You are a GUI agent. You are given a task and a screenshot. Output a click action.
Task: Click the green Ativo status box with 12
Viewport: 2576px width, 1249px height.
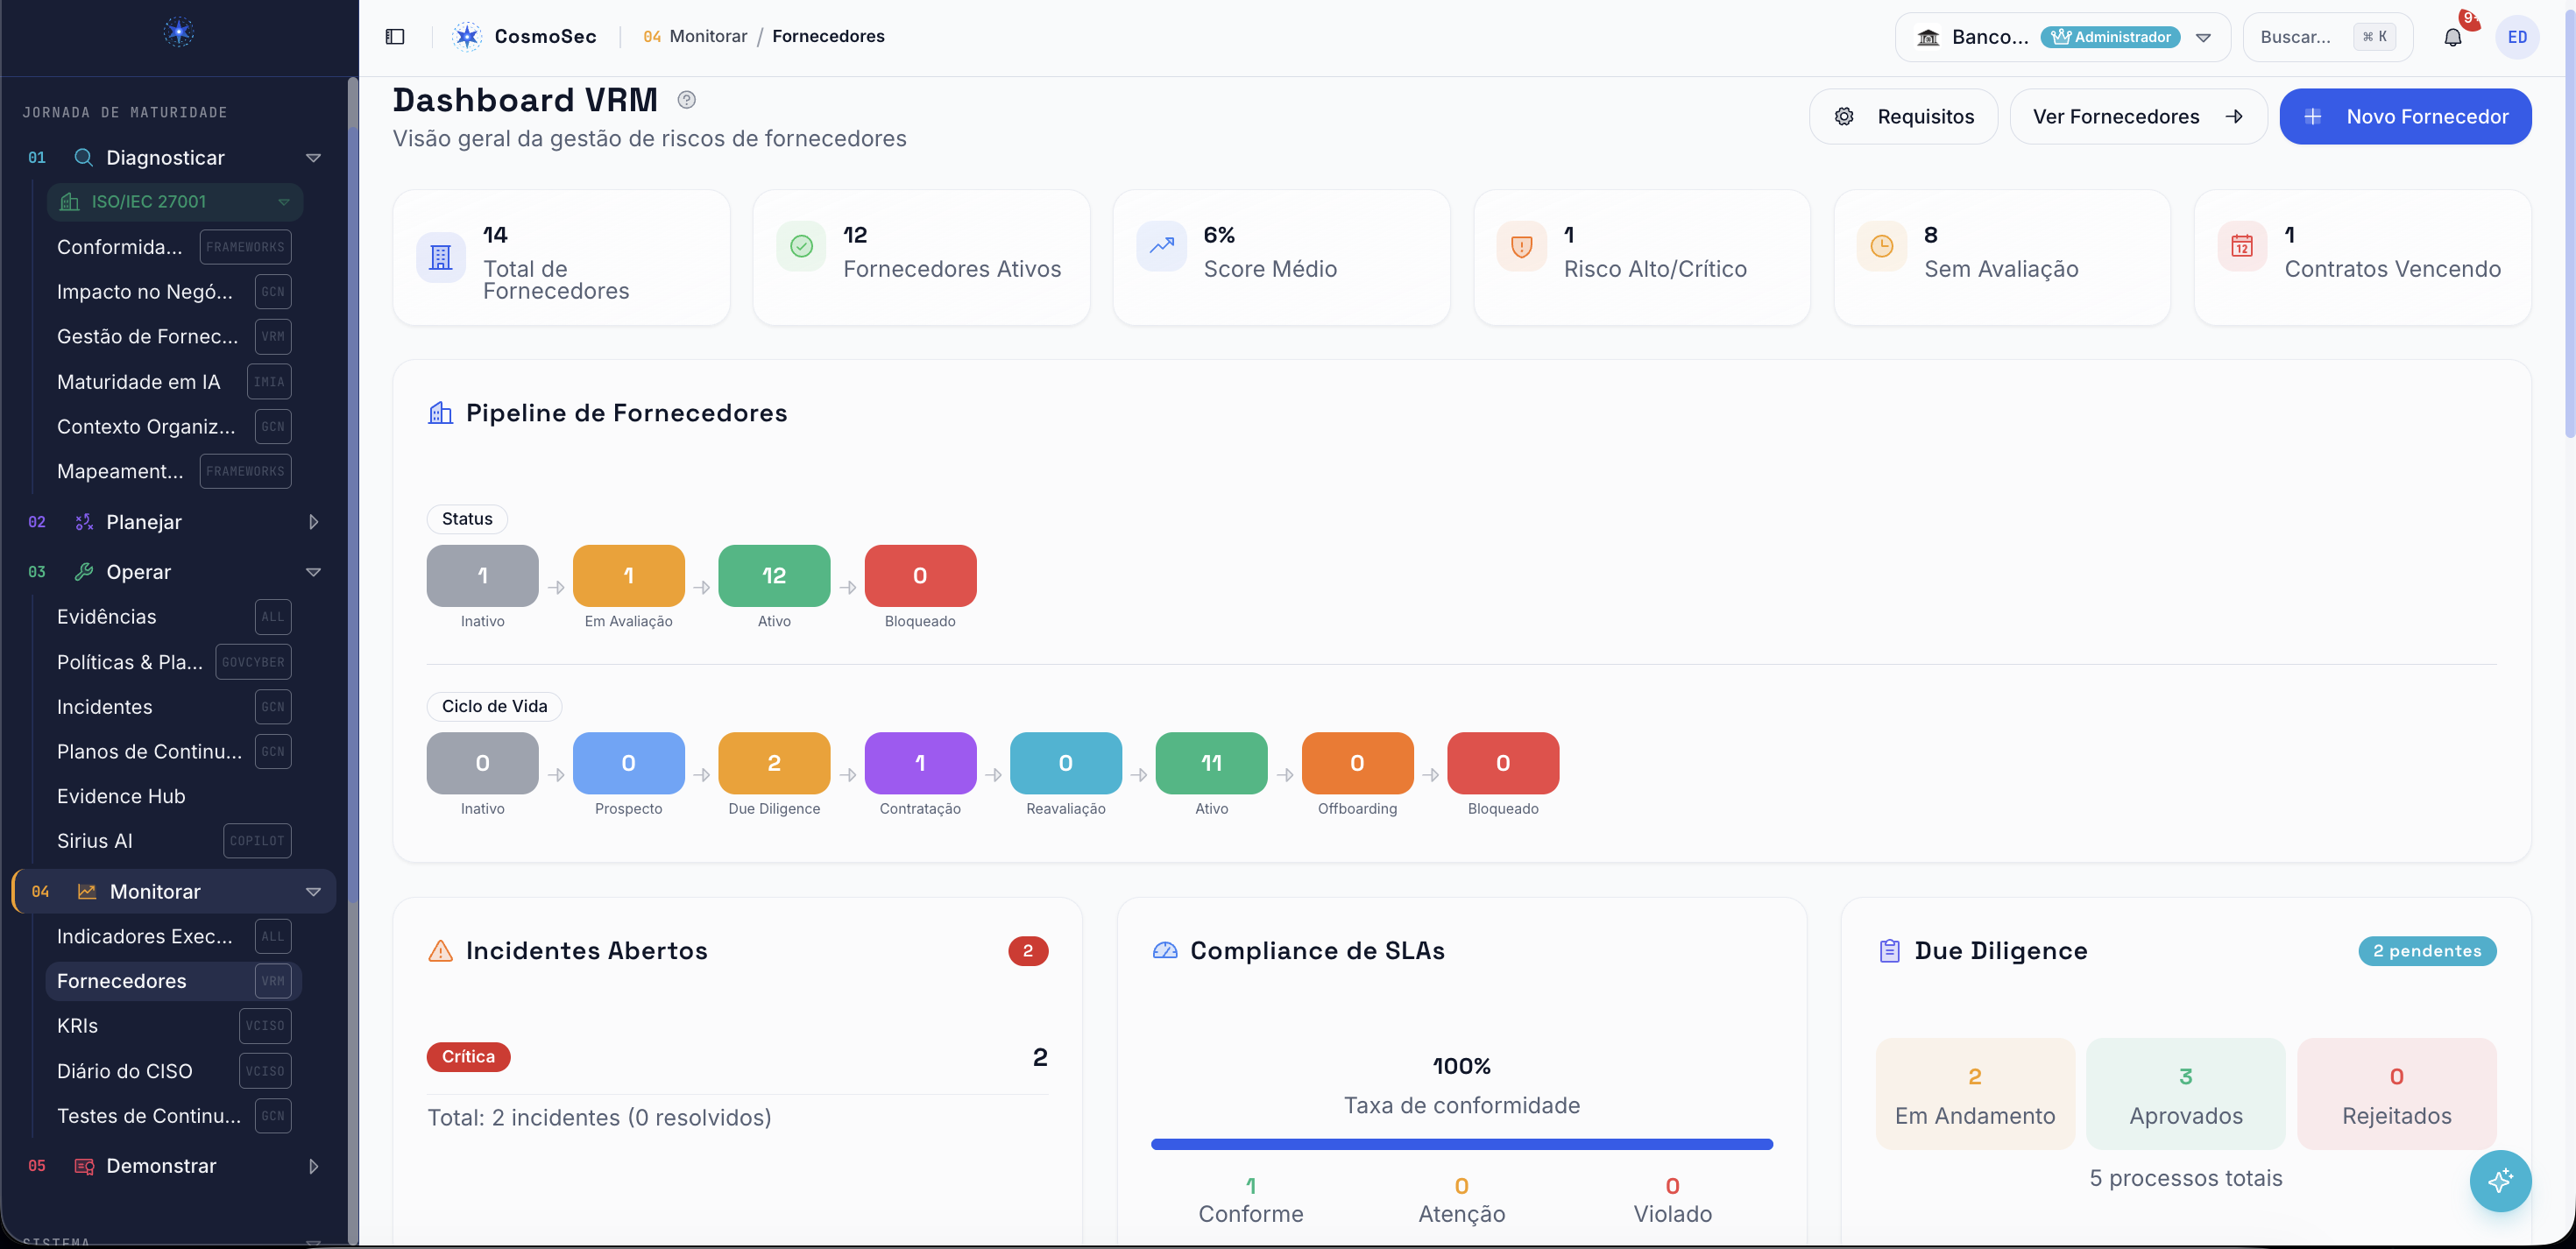coord(774,576)
